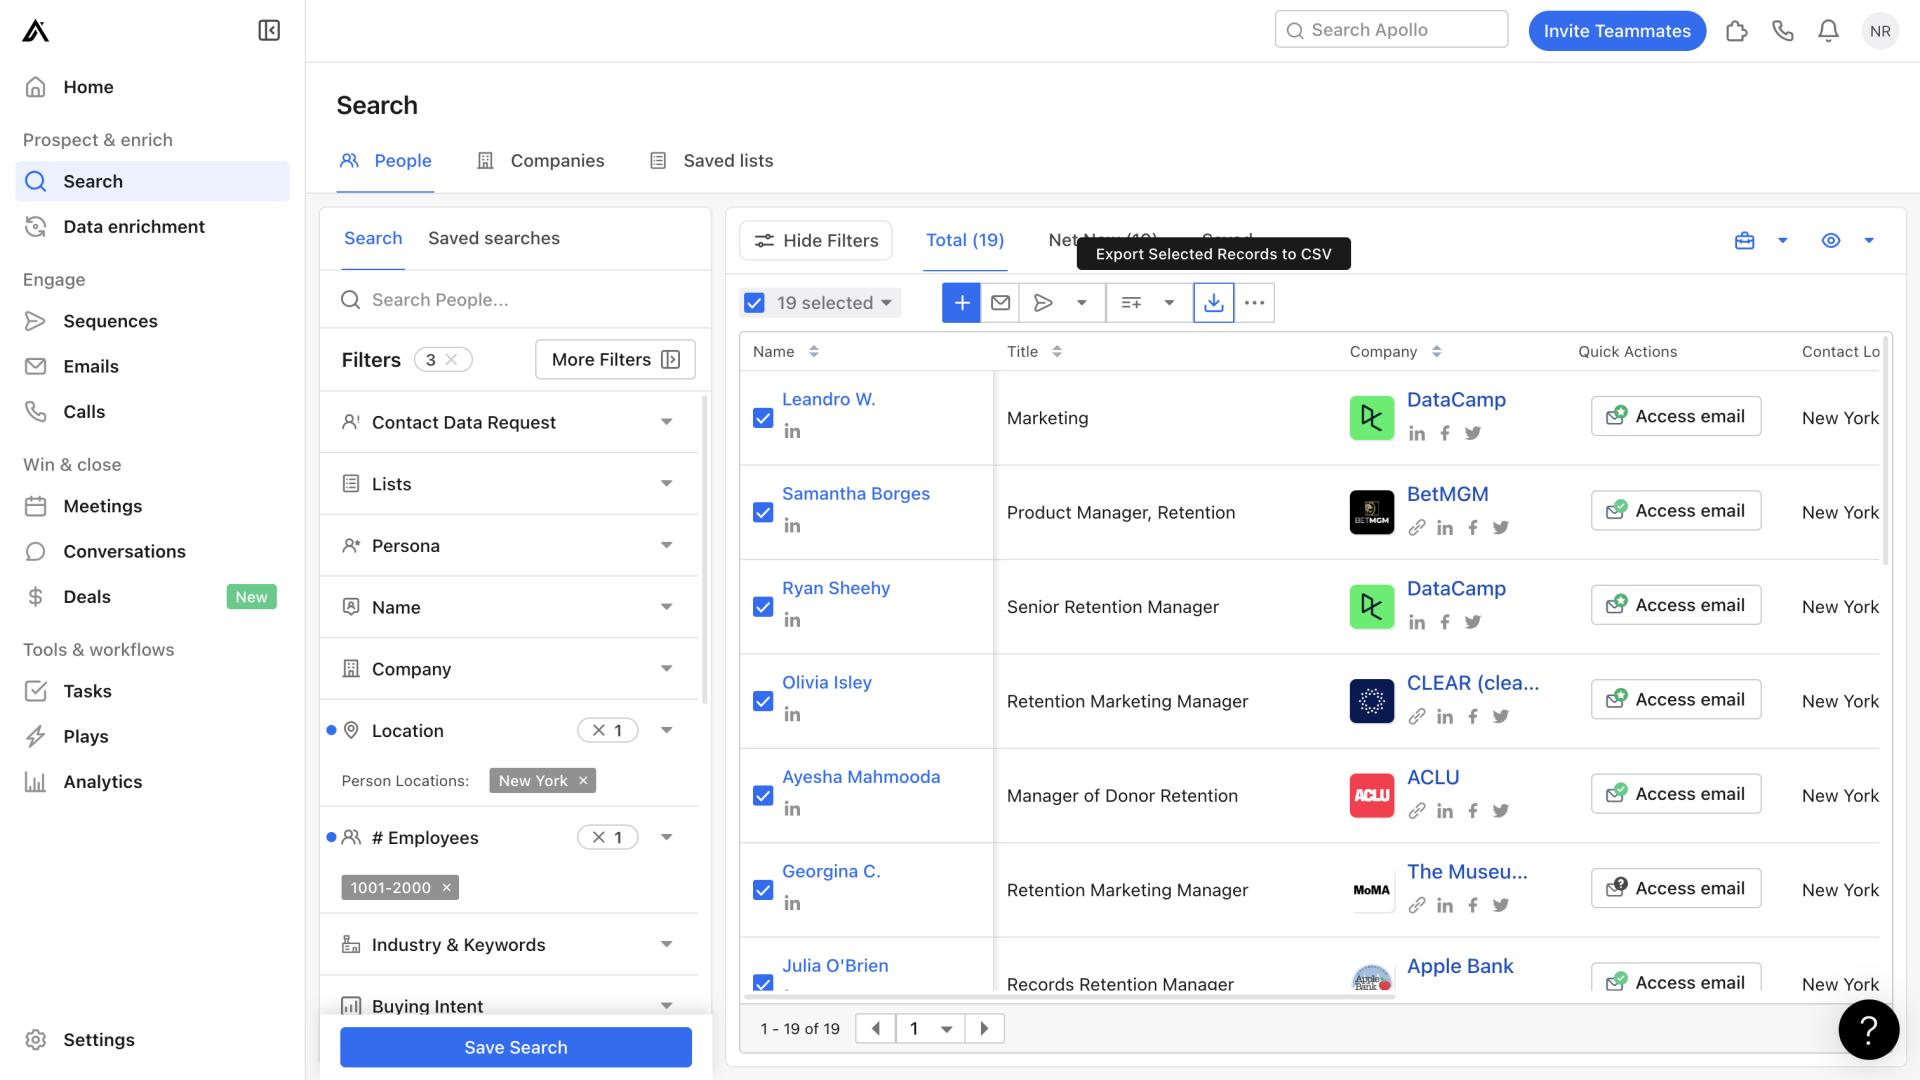
Task: Click the DataCamp logo in Ryan Sheehy row
Action: click(x=1371, y=607)
